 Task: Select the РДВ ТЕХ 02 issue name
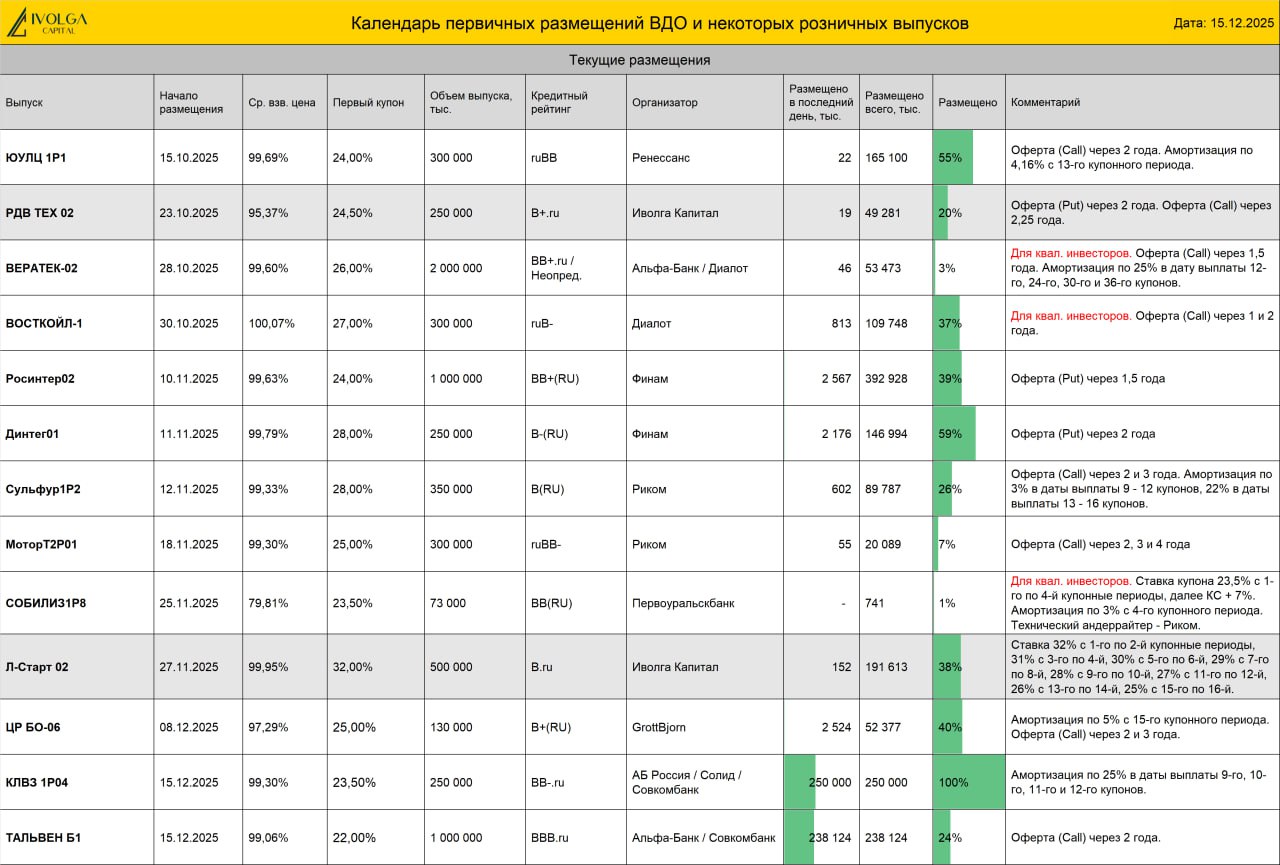(40, 213)
